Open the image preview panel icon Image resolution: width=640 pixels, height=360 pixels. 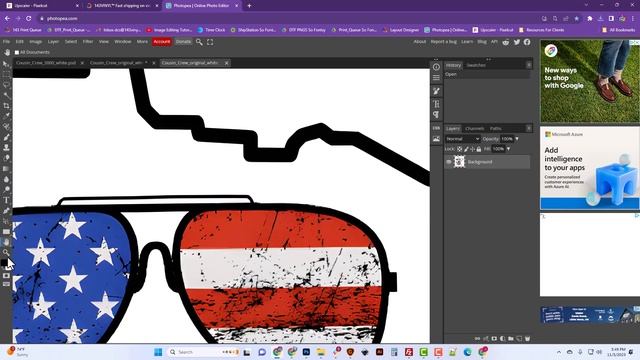[x=436, y=139]
